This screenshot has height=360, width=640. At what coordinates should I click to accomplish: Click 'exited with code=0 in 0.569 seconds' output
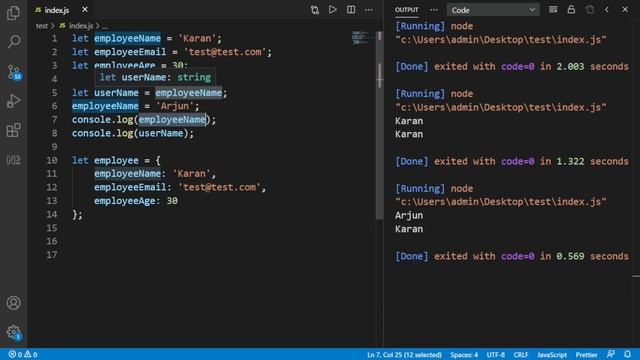[531, 256]
